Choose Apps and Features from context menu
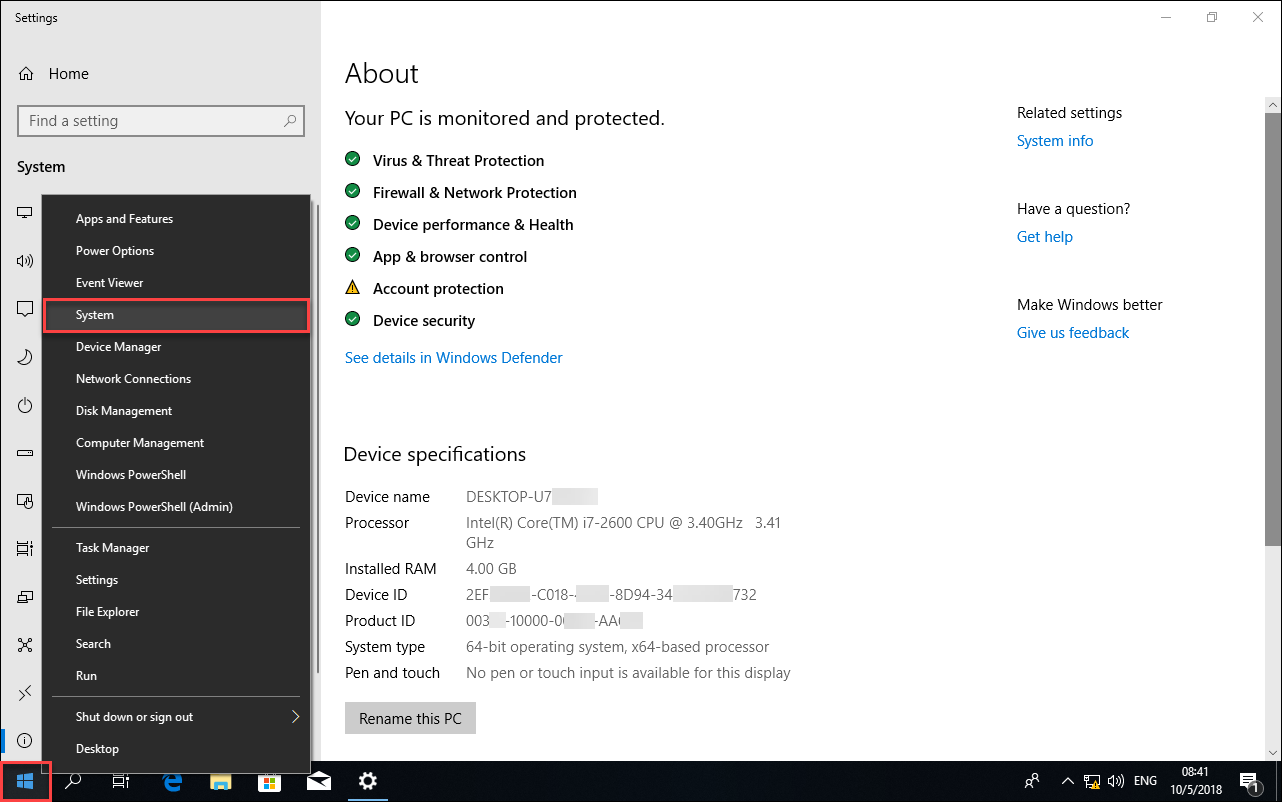The image size is (1282, 802). (x=176, y=219)
